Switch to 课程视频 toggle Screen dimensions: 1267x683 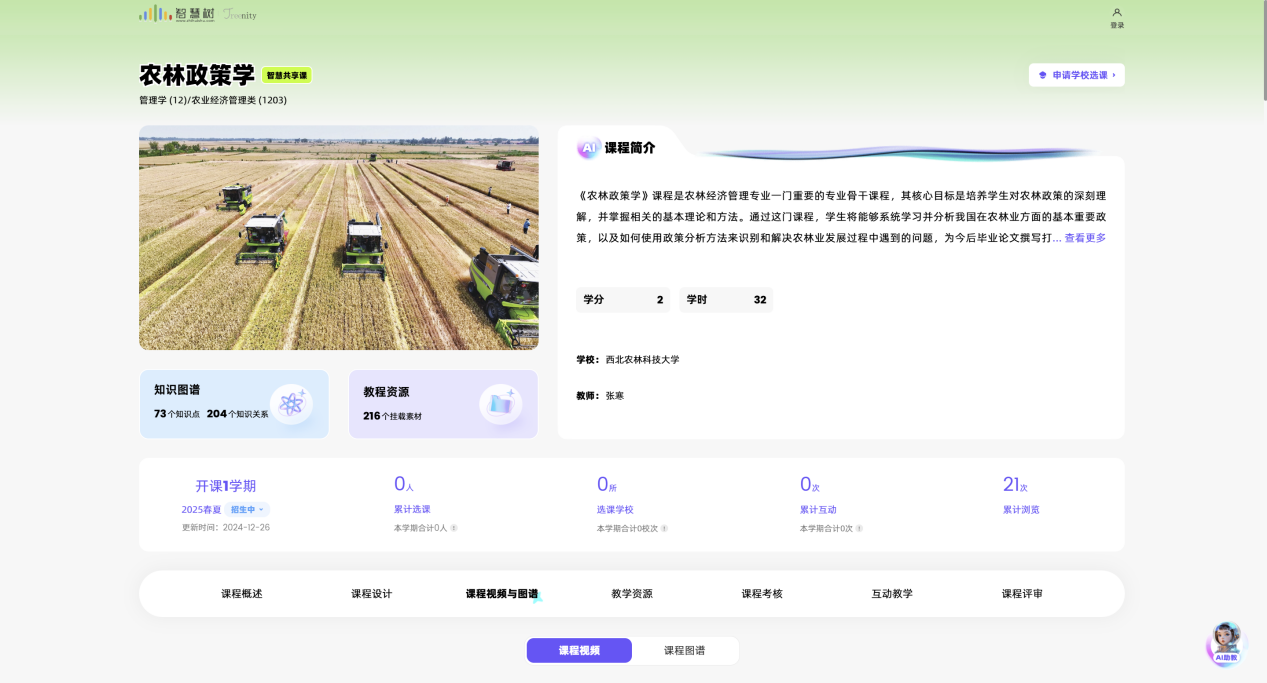tap(579, 650)
